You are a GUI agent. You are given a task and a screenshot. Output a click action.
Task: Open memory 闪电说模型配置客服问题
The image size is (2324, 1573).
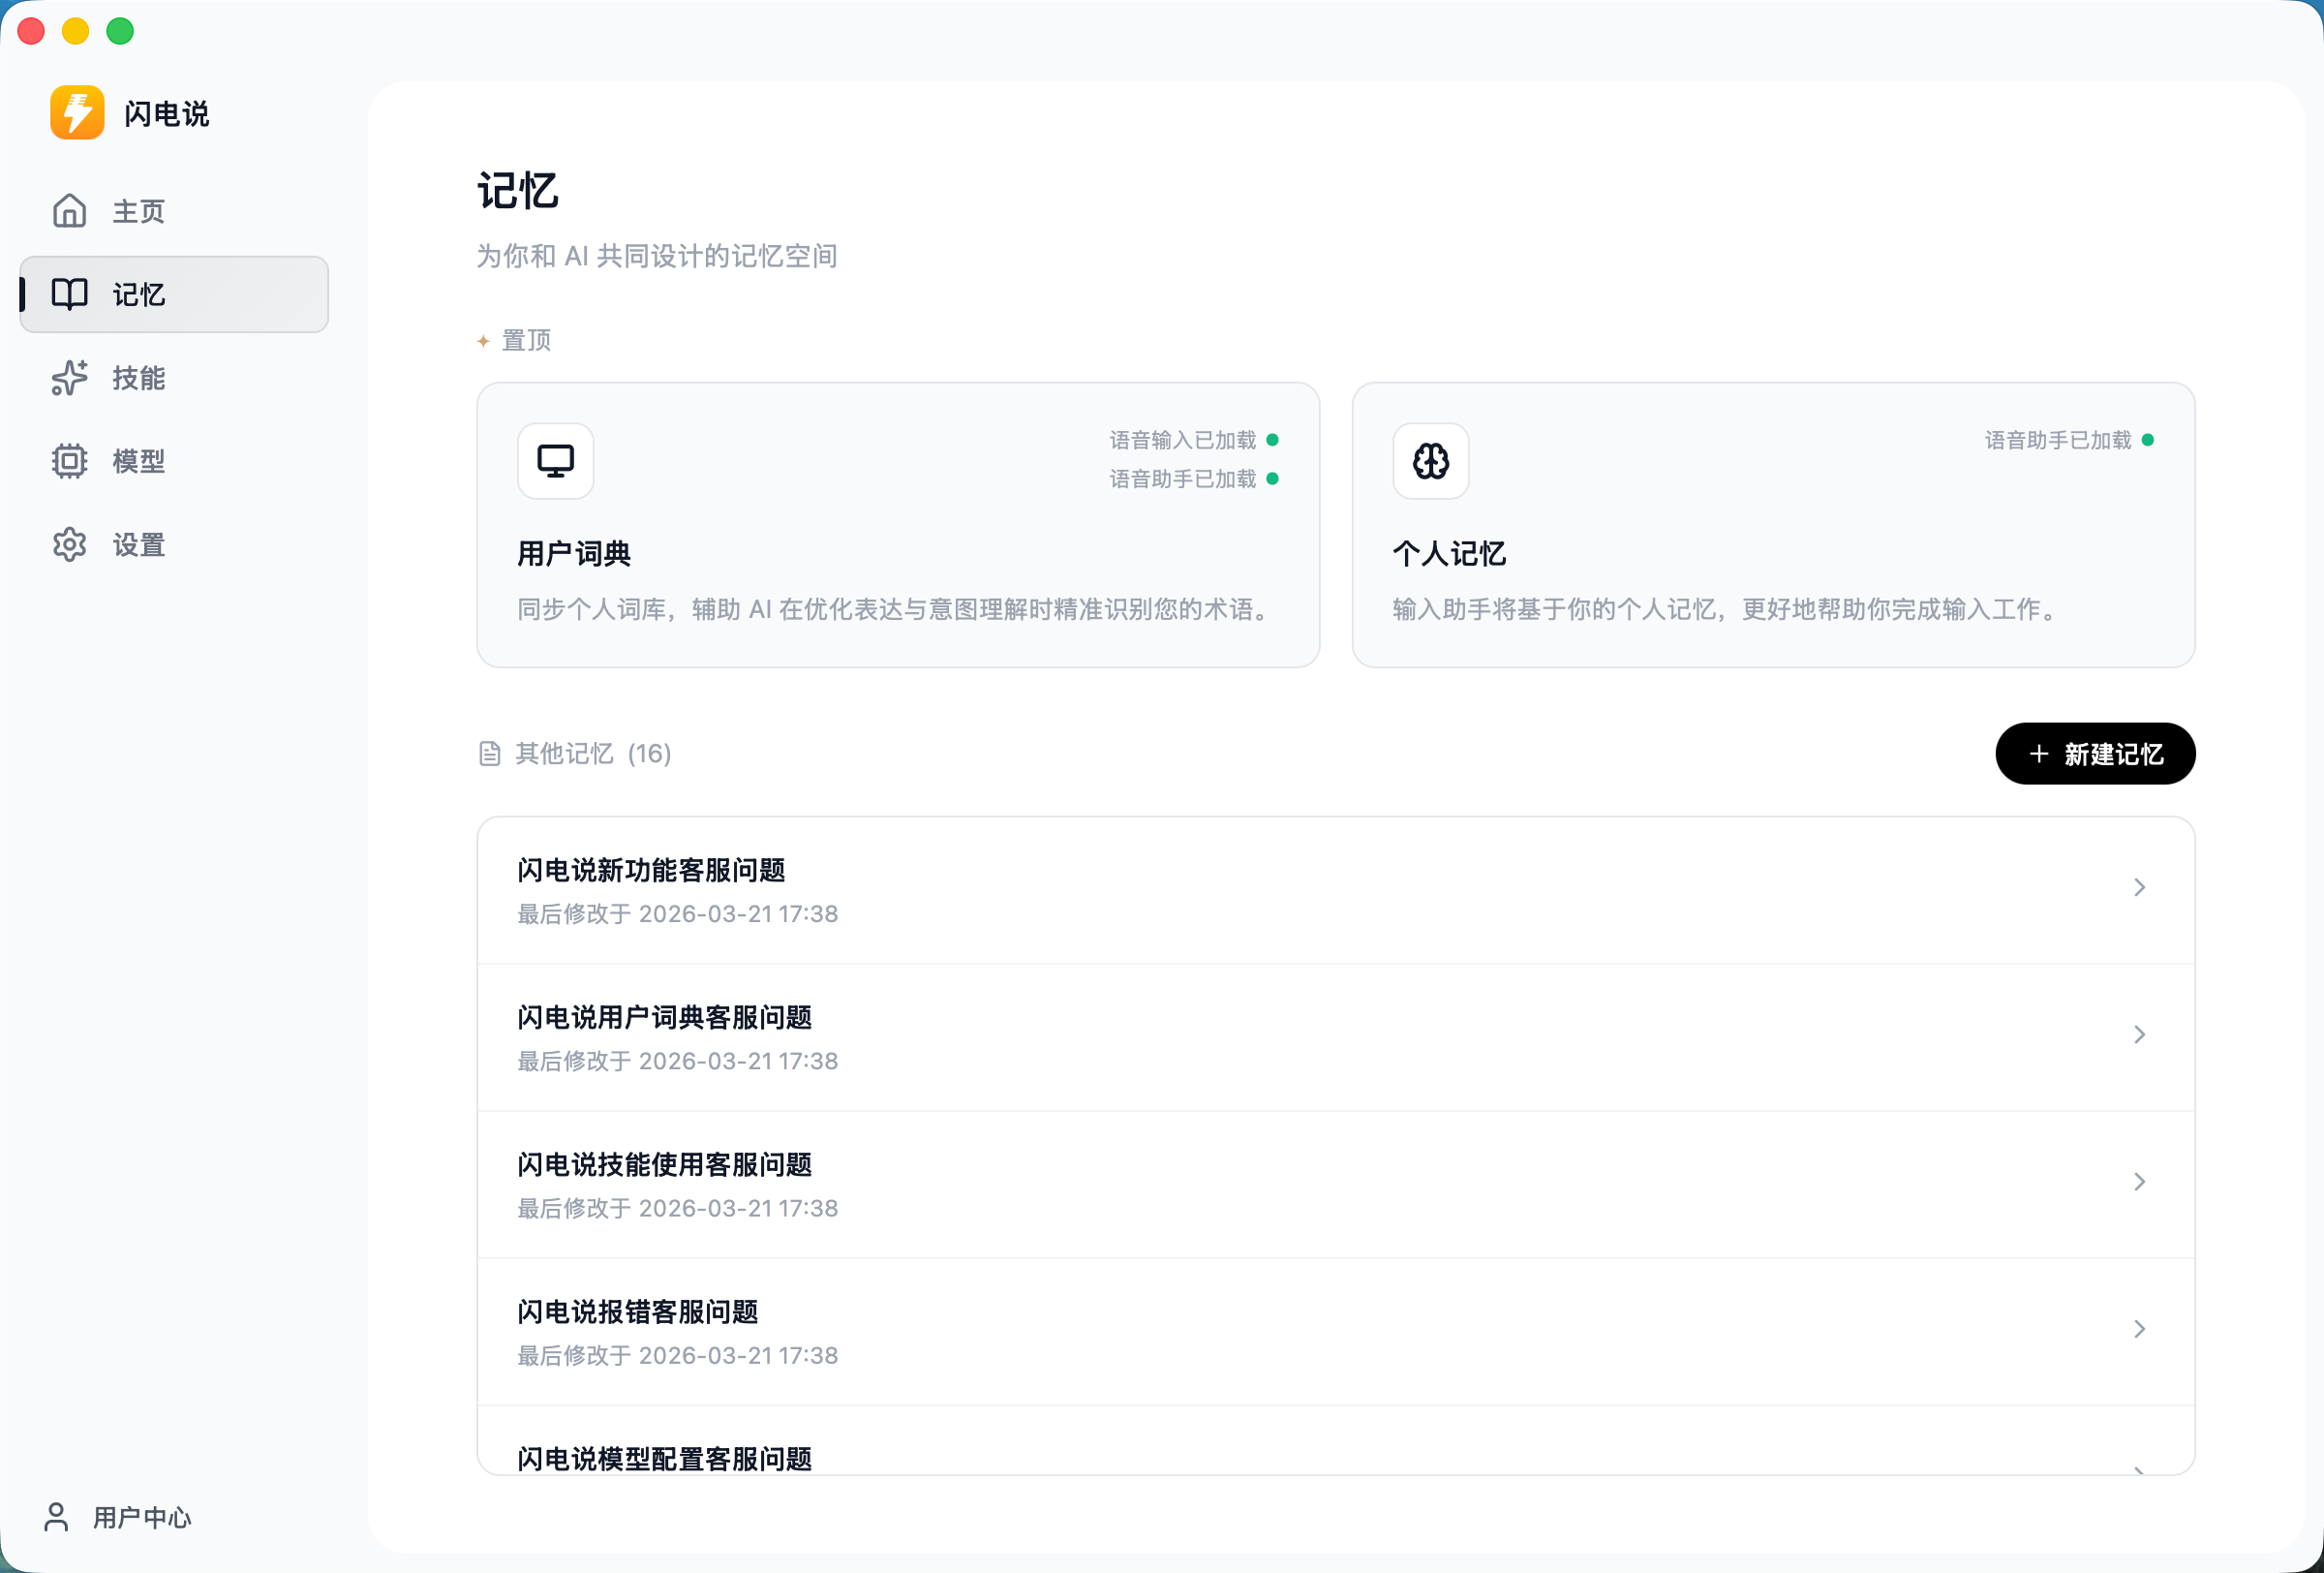pos(1336,1441)
